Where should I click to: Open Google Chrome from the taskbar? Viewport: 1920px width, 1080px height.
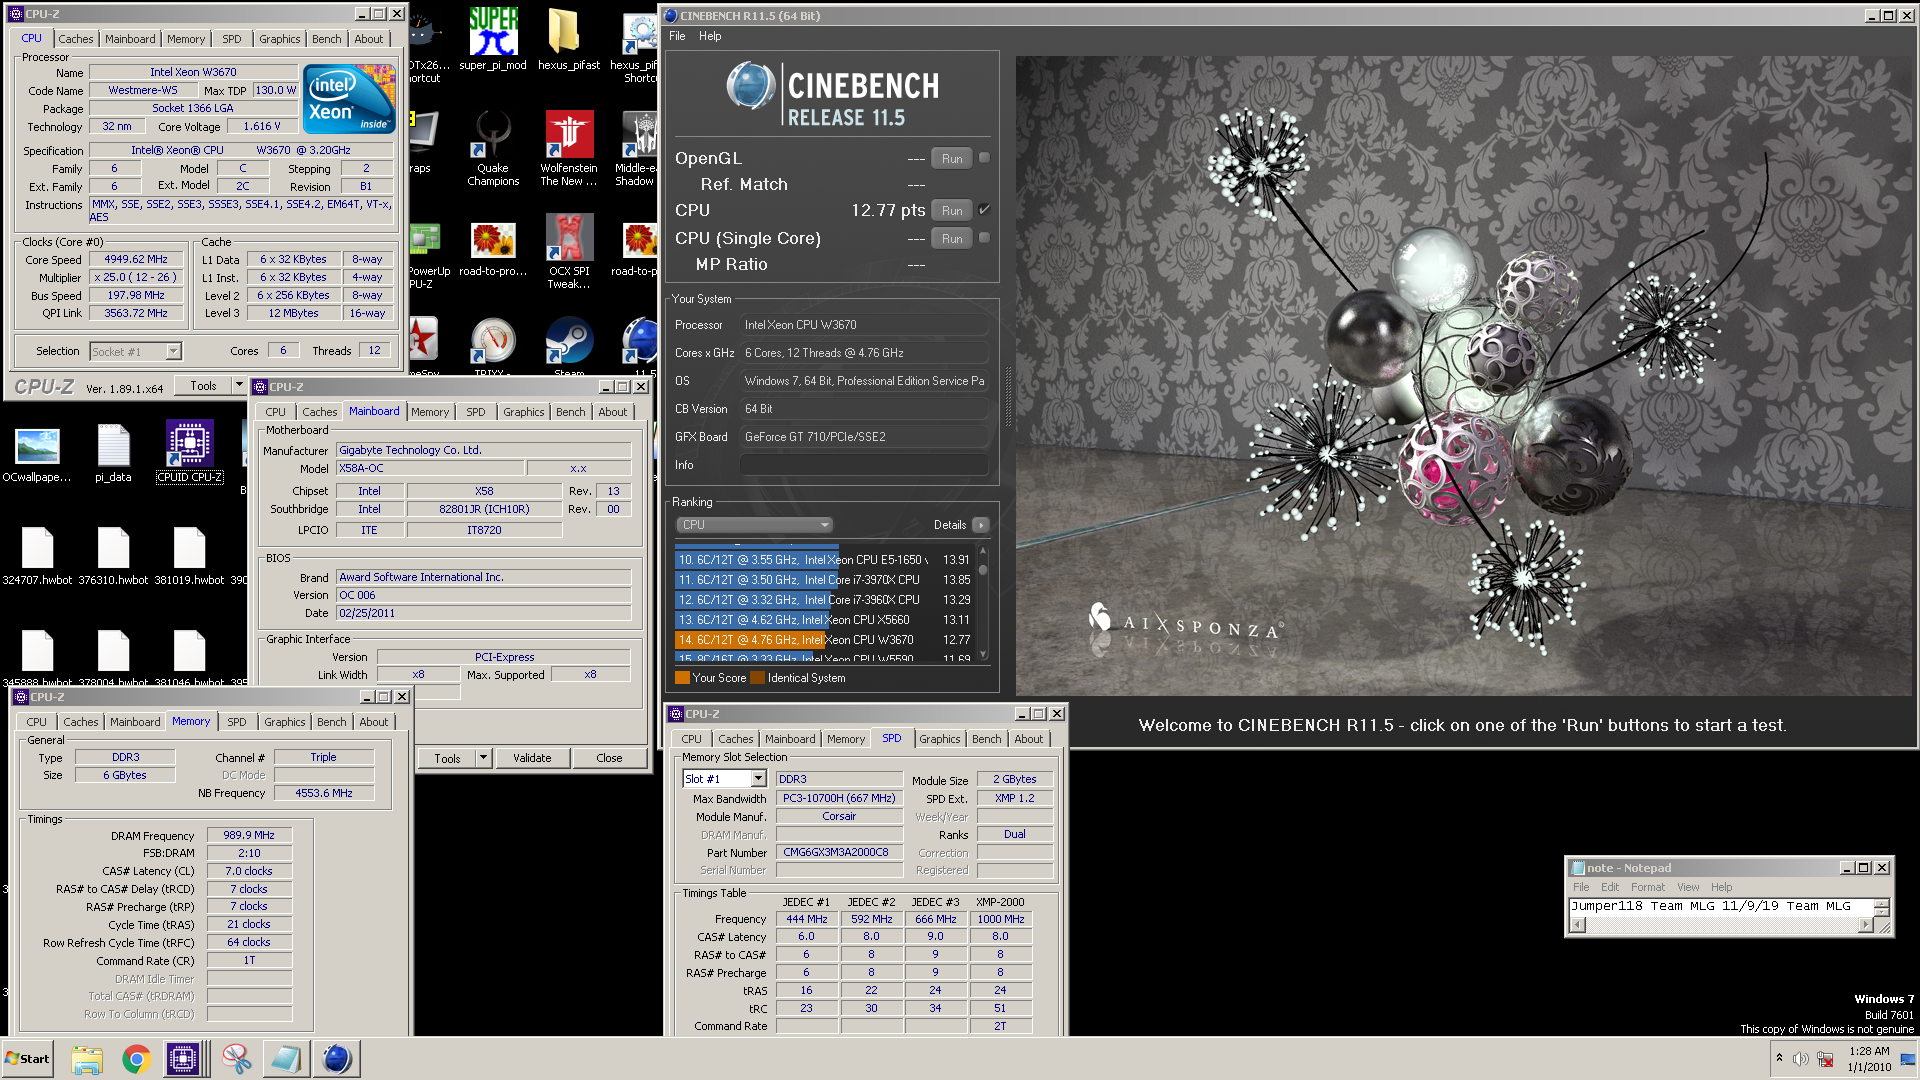pyautogui.click(x=136, y=1059)
